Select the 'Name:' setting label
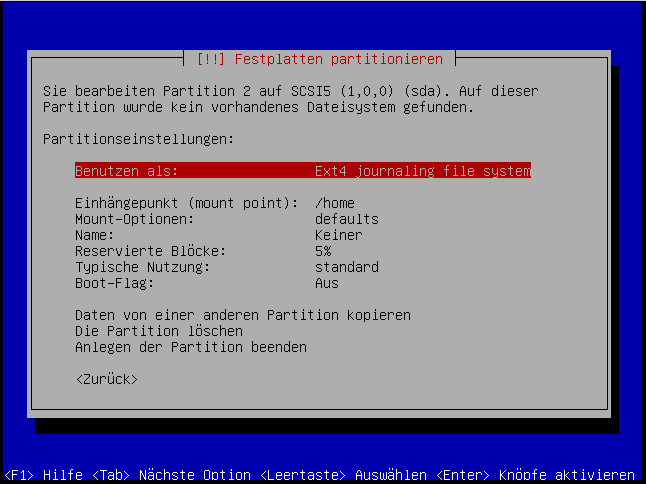Screen dimensions: 646x484 95,235
